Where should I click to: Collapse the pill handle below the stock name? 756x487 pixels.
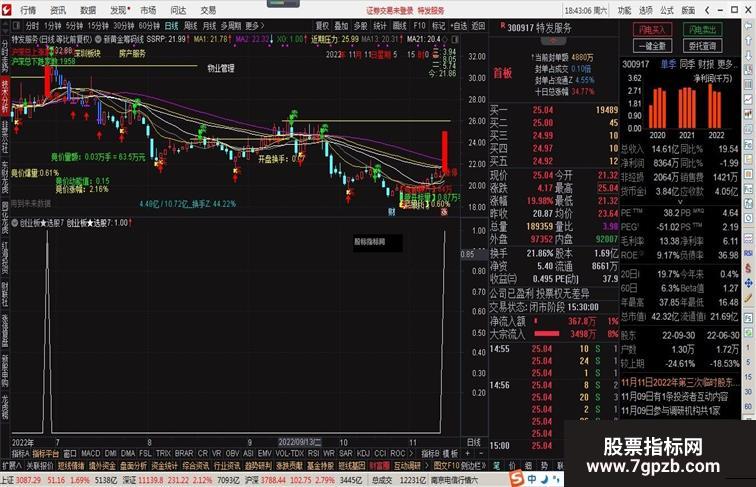(553, 41)
